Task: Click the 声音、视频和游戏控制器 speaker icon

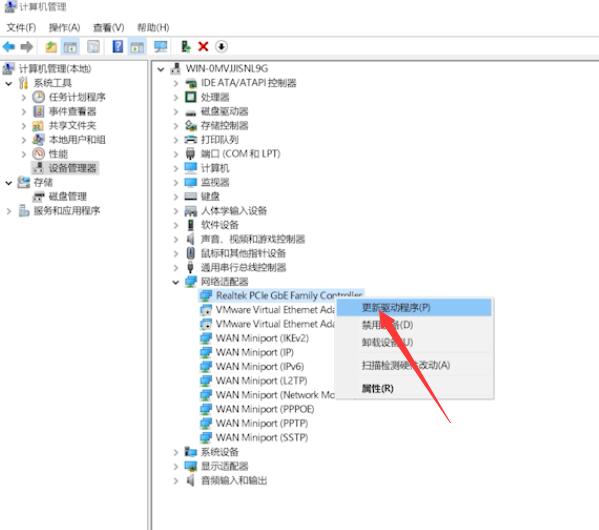Action: (190, 239)
